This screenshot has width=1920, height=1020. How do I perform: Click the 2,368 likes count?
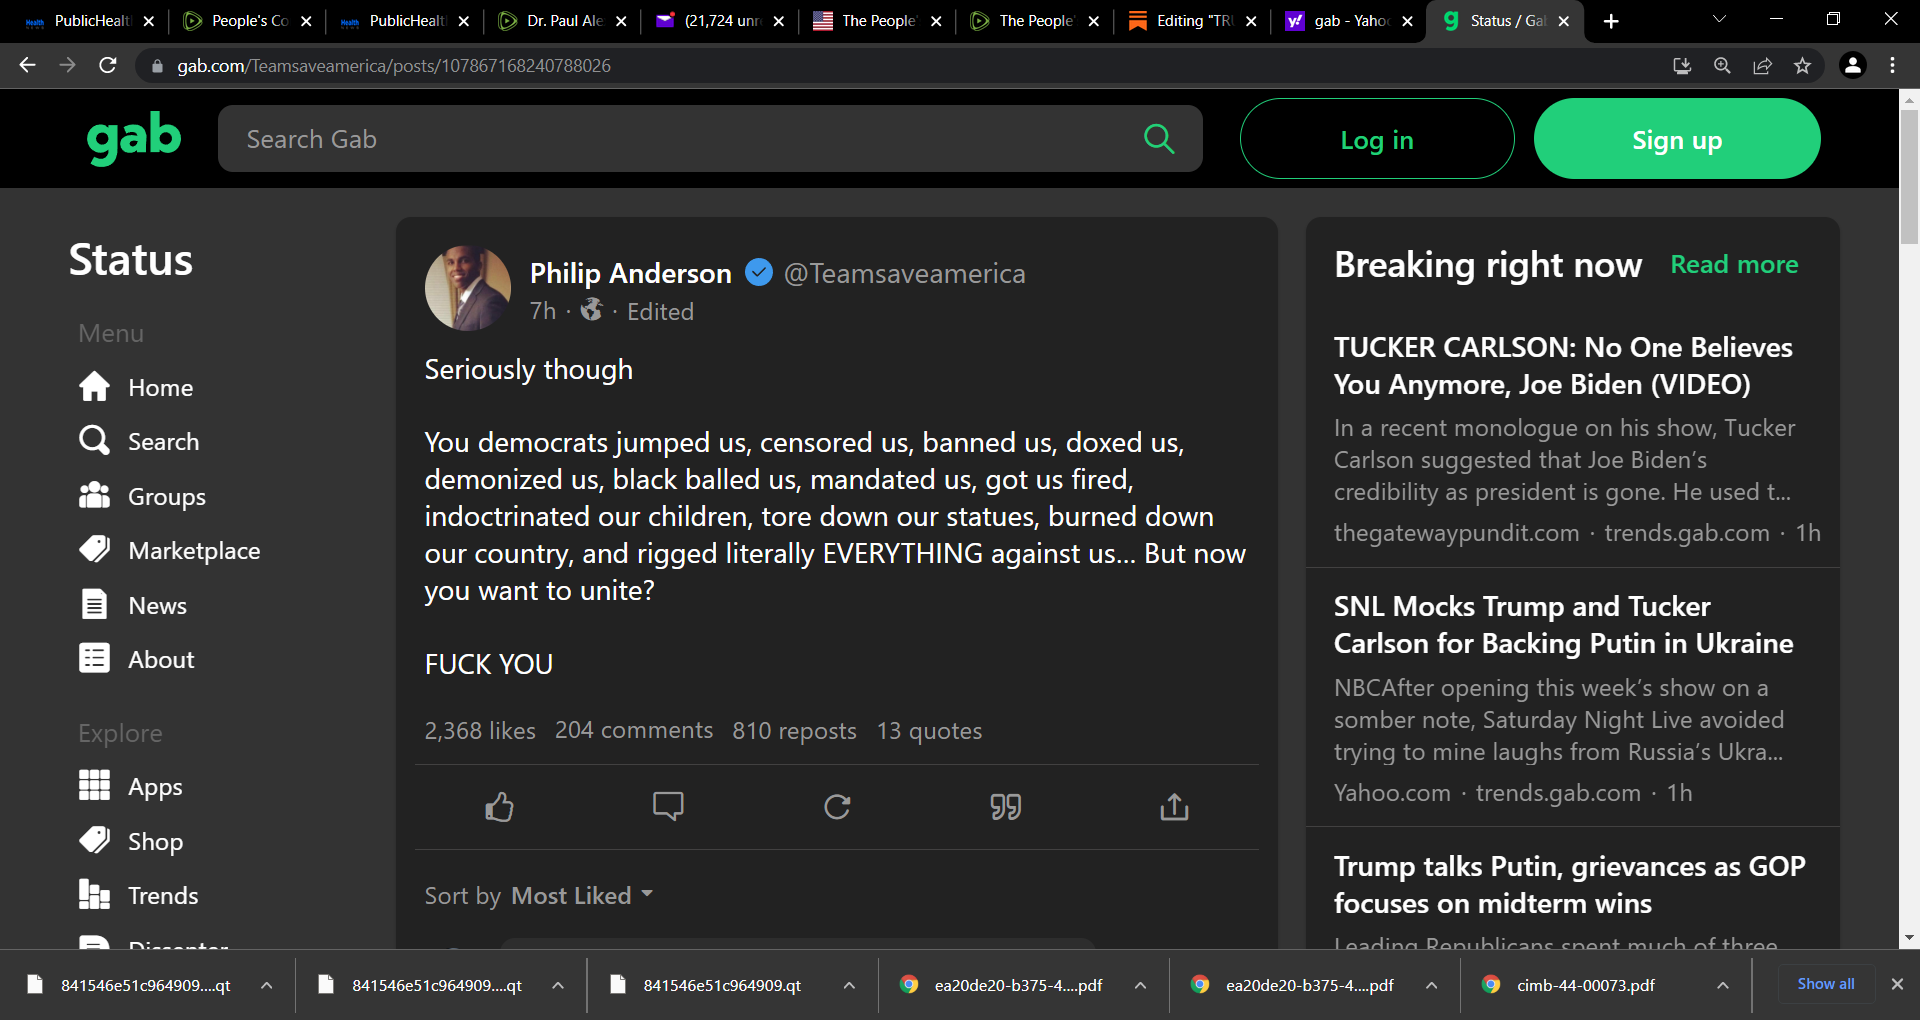click(x=480, y=731)
